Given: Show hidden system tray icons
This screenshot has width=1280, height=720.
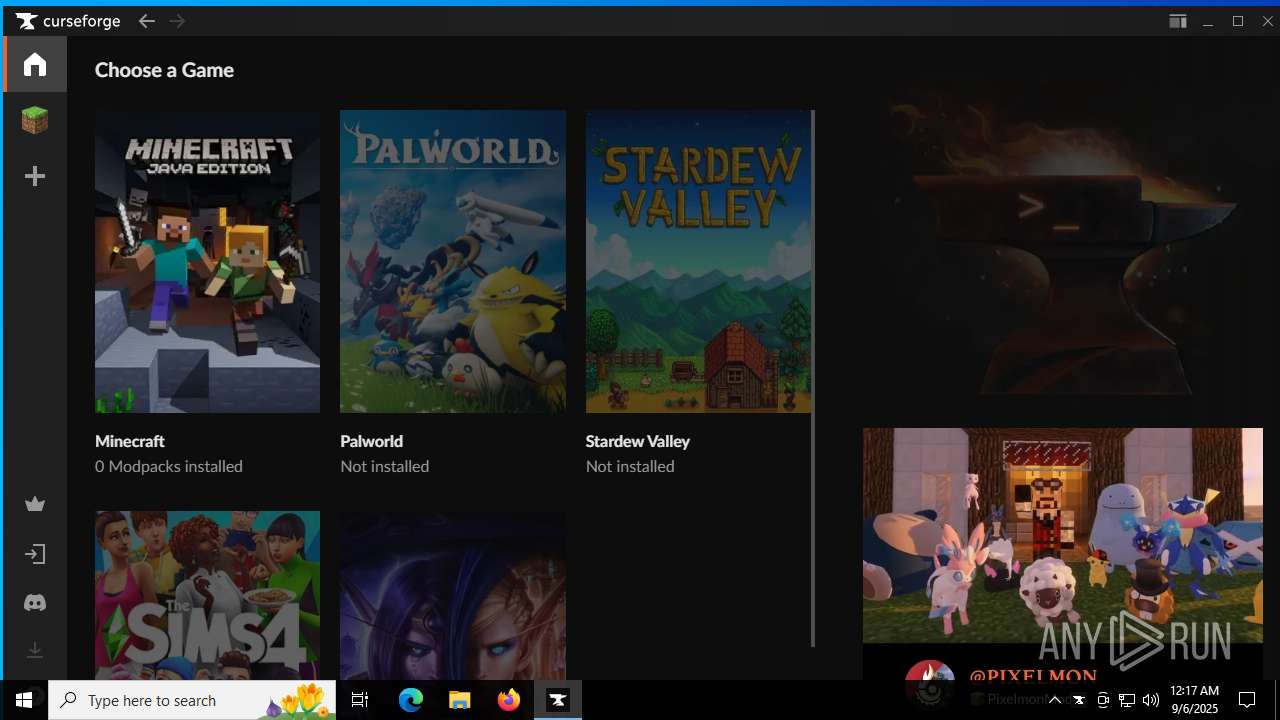Looking at the screenshot, I should point(1054,700).
